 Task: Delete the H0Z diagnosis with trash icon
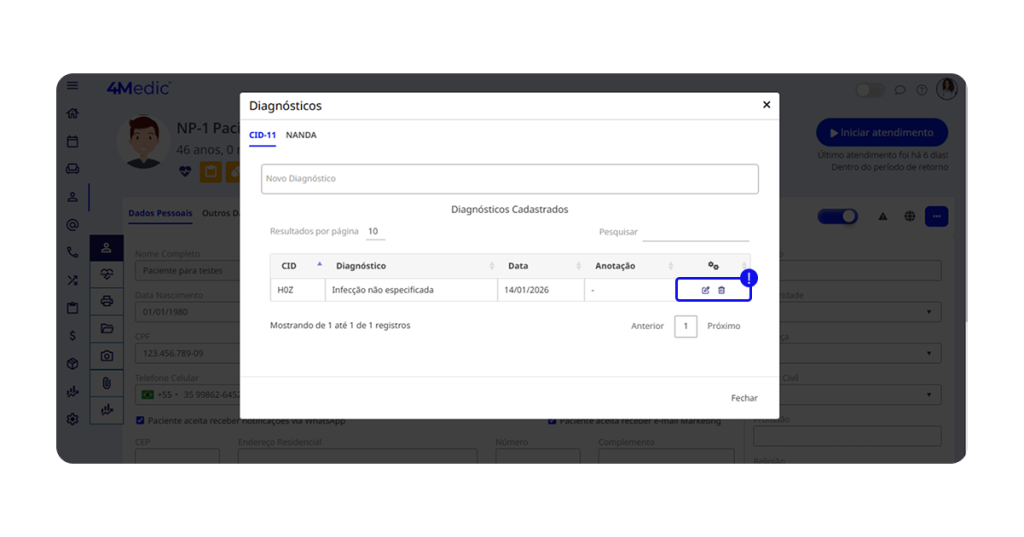tap(721, 290)
